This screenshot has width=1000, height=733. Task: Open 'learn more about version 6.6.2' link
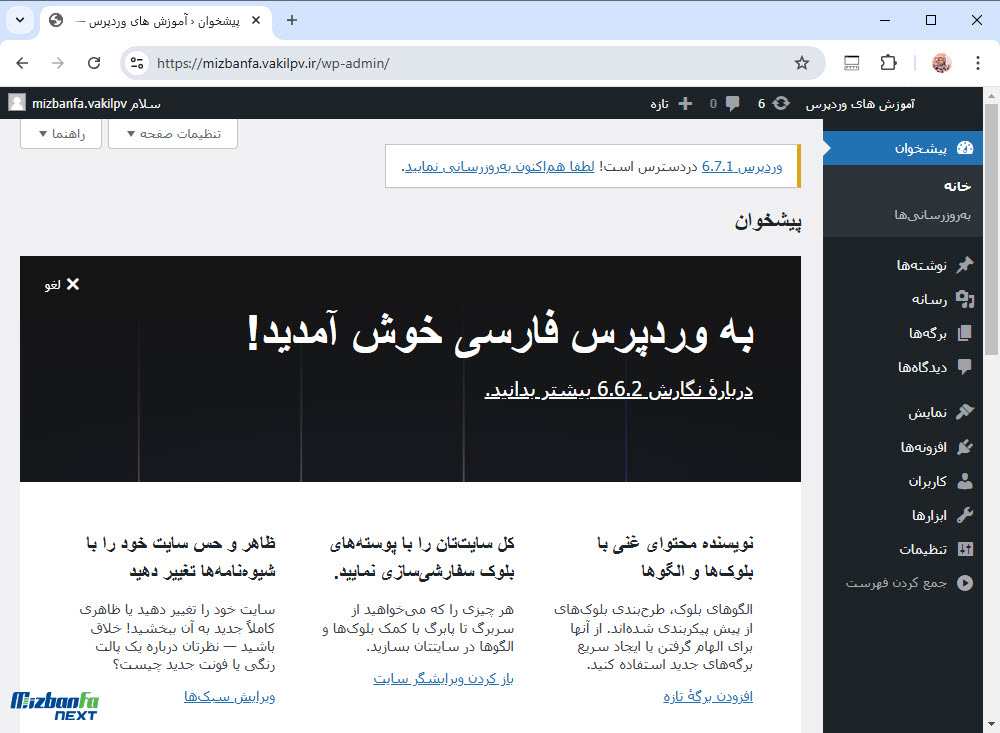click(x=619, y=389)
